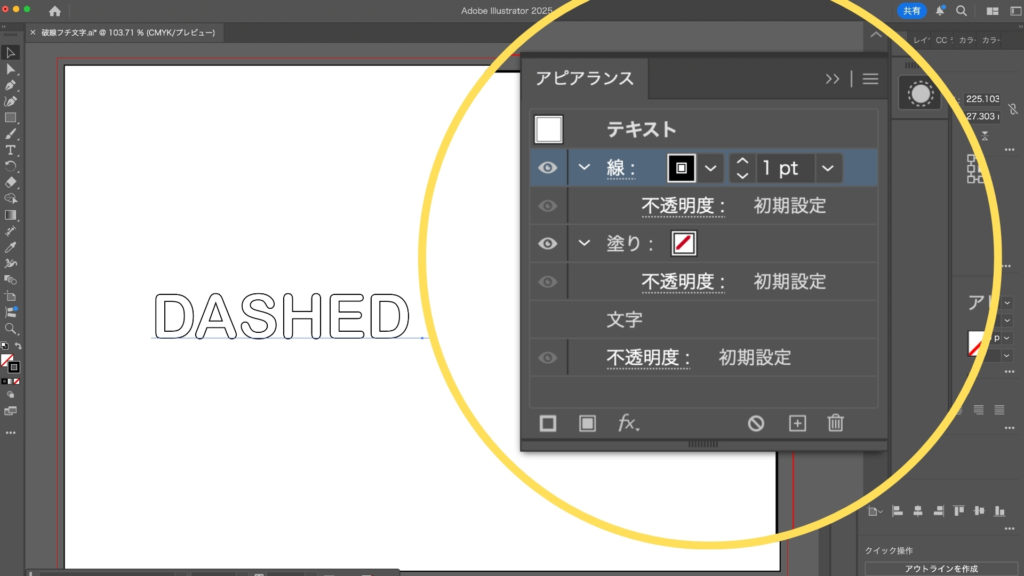Click the Clear Appearance icon
The width and height of the screenshot is (1024, 576).
tap(756, 423)
